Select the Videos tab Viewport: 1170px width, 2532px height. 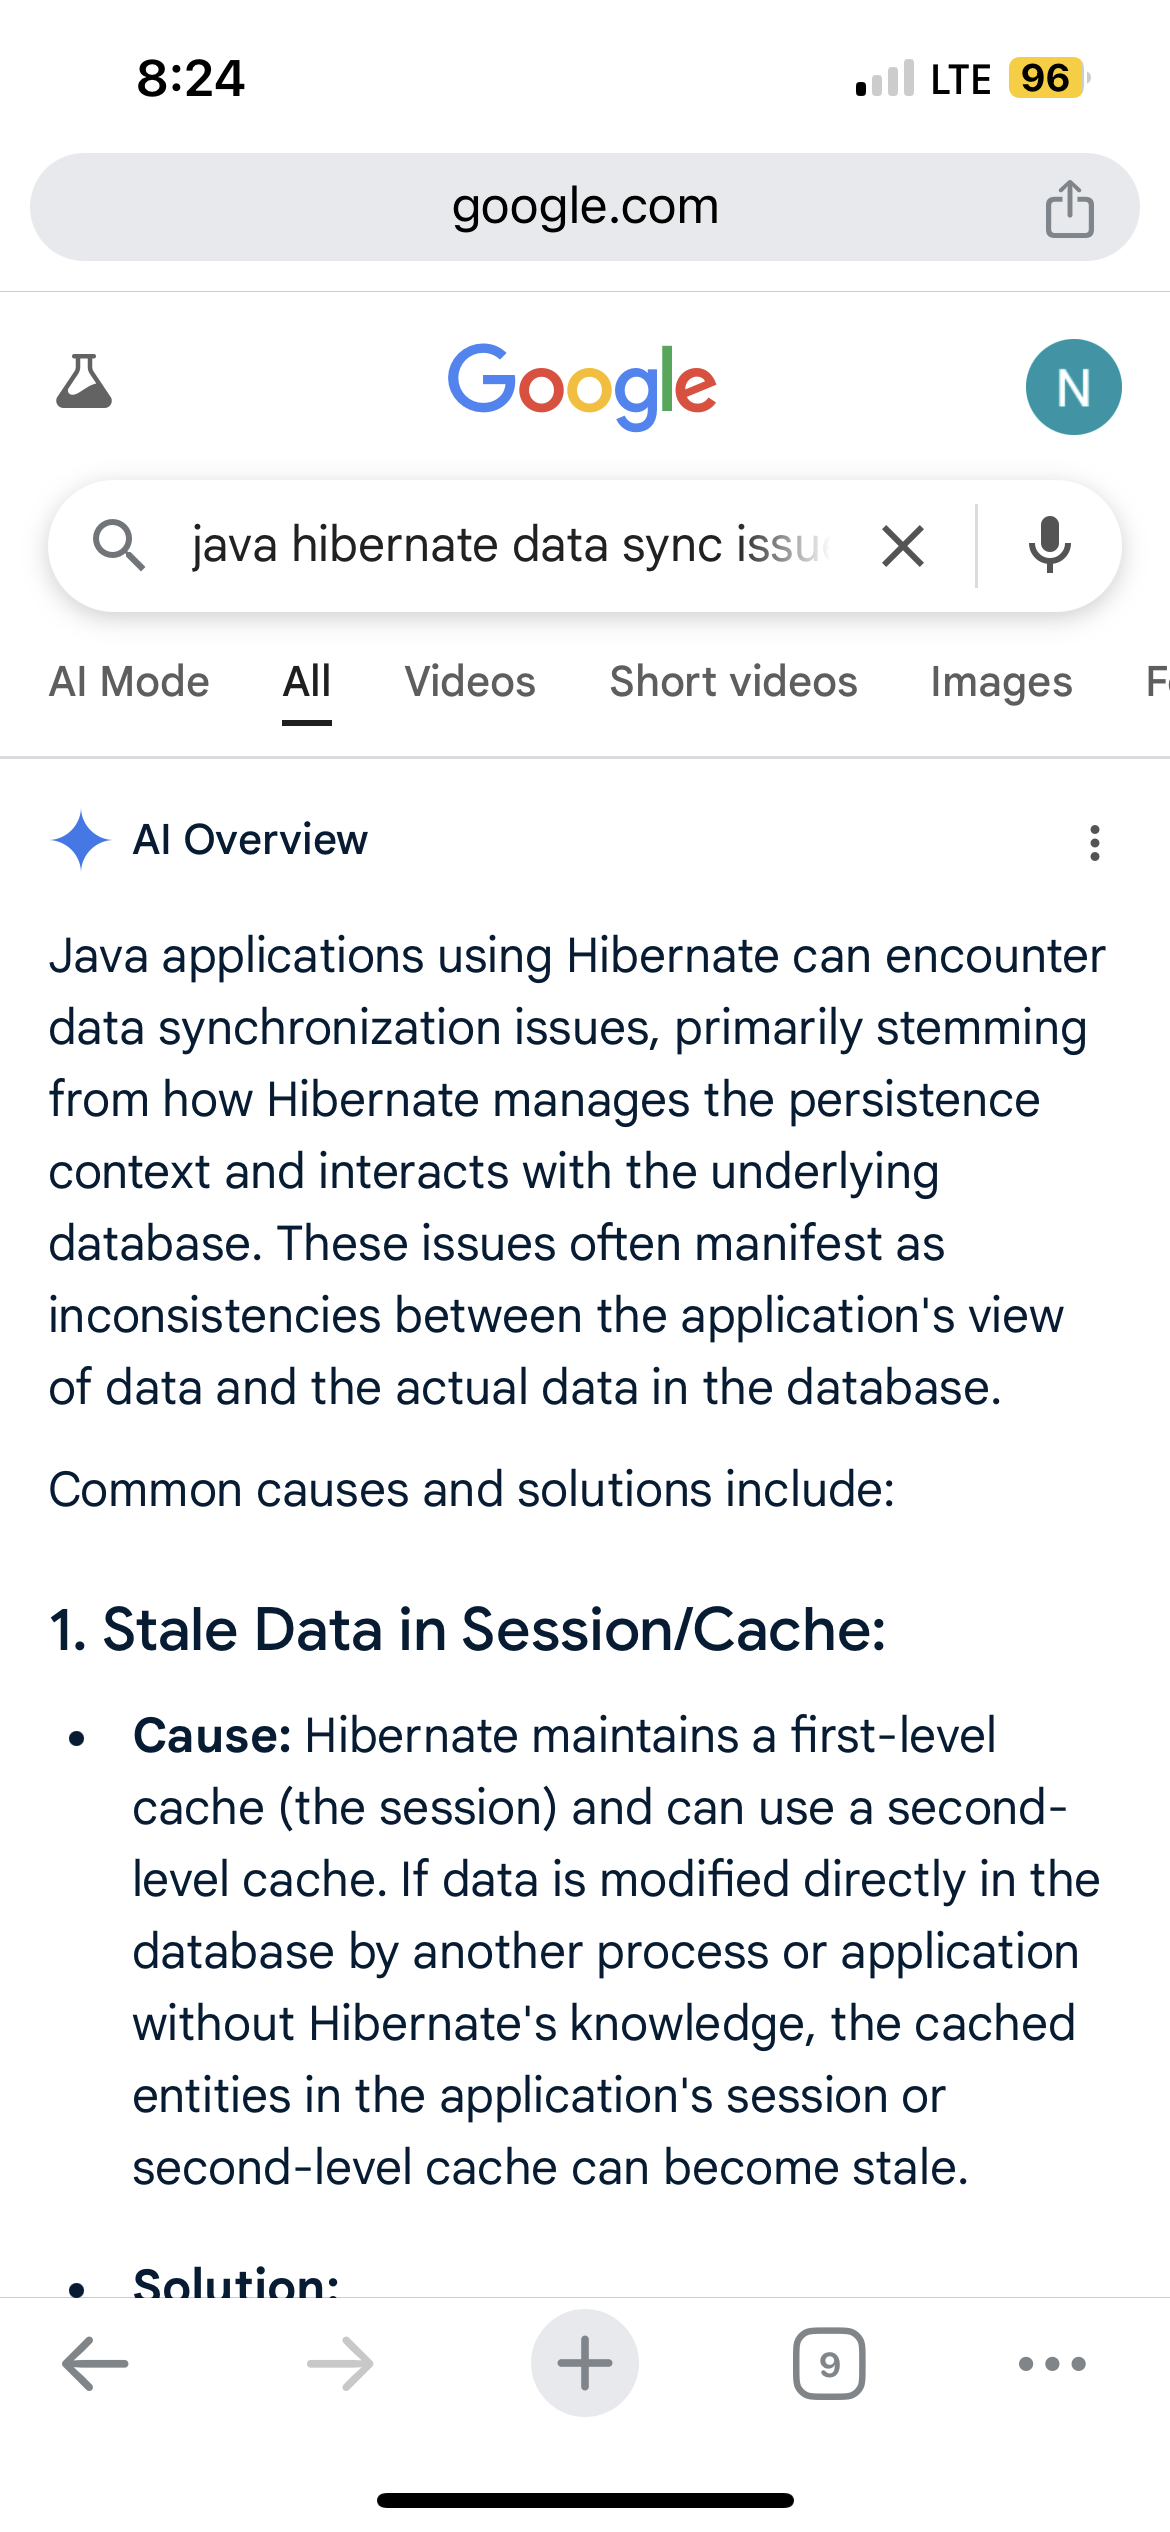pos(470,682)
